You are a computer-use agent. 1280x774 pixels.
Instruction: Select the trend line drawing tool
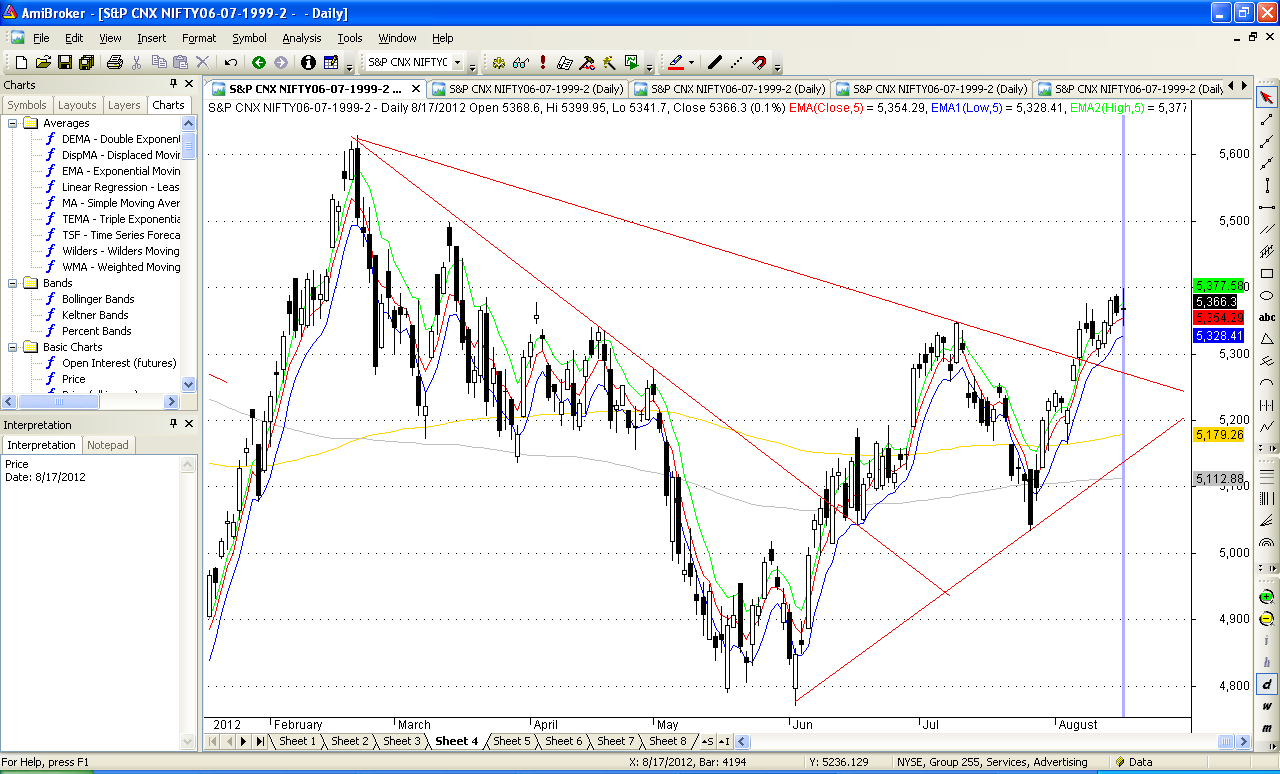point(1267,119)
